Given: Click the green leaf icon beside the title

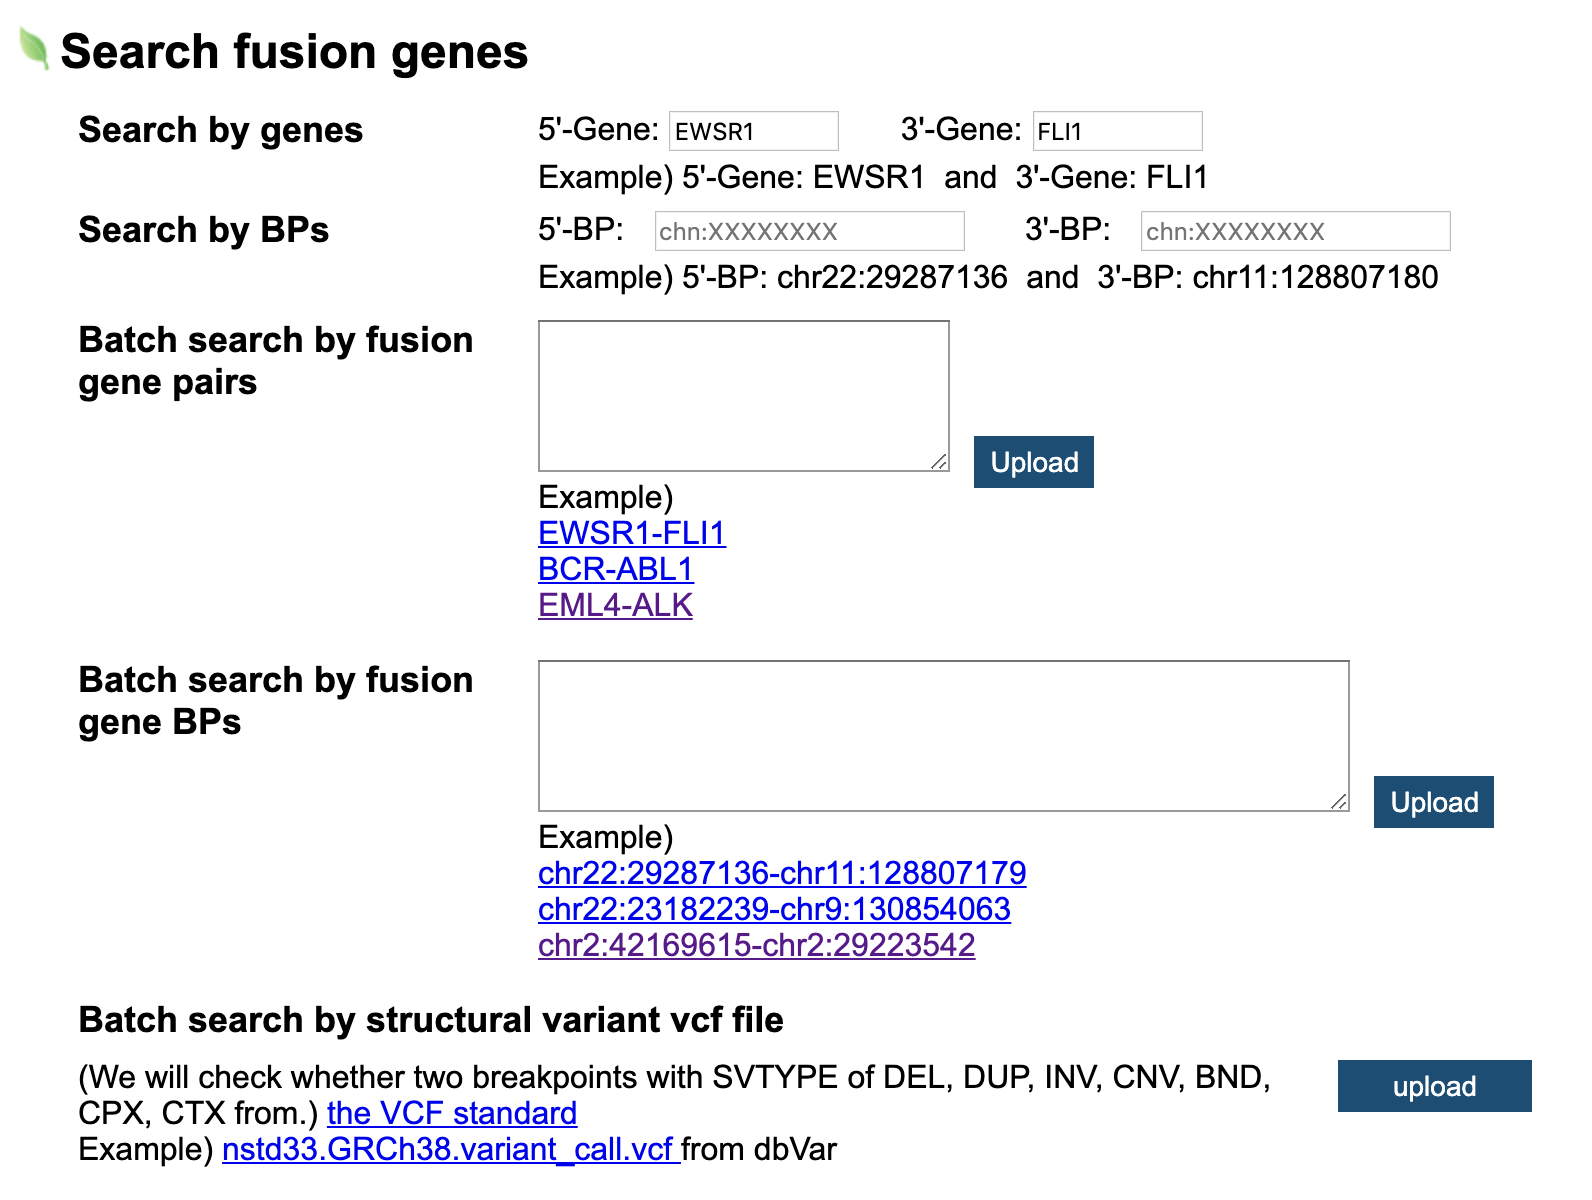Looking at the screenshot, I should tap(34, 49).
